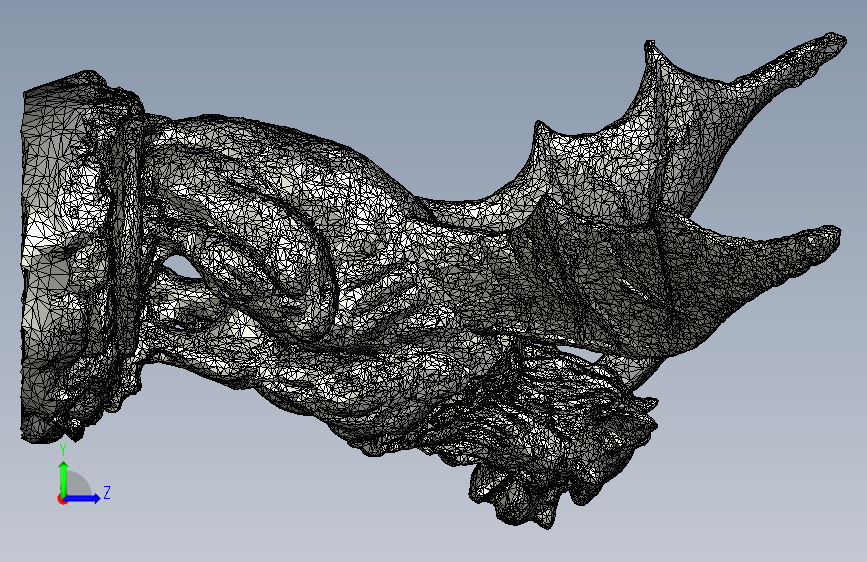The image size is (867, 562).
Task: Click the blue "Z" letter label
Action: [107, 492]
